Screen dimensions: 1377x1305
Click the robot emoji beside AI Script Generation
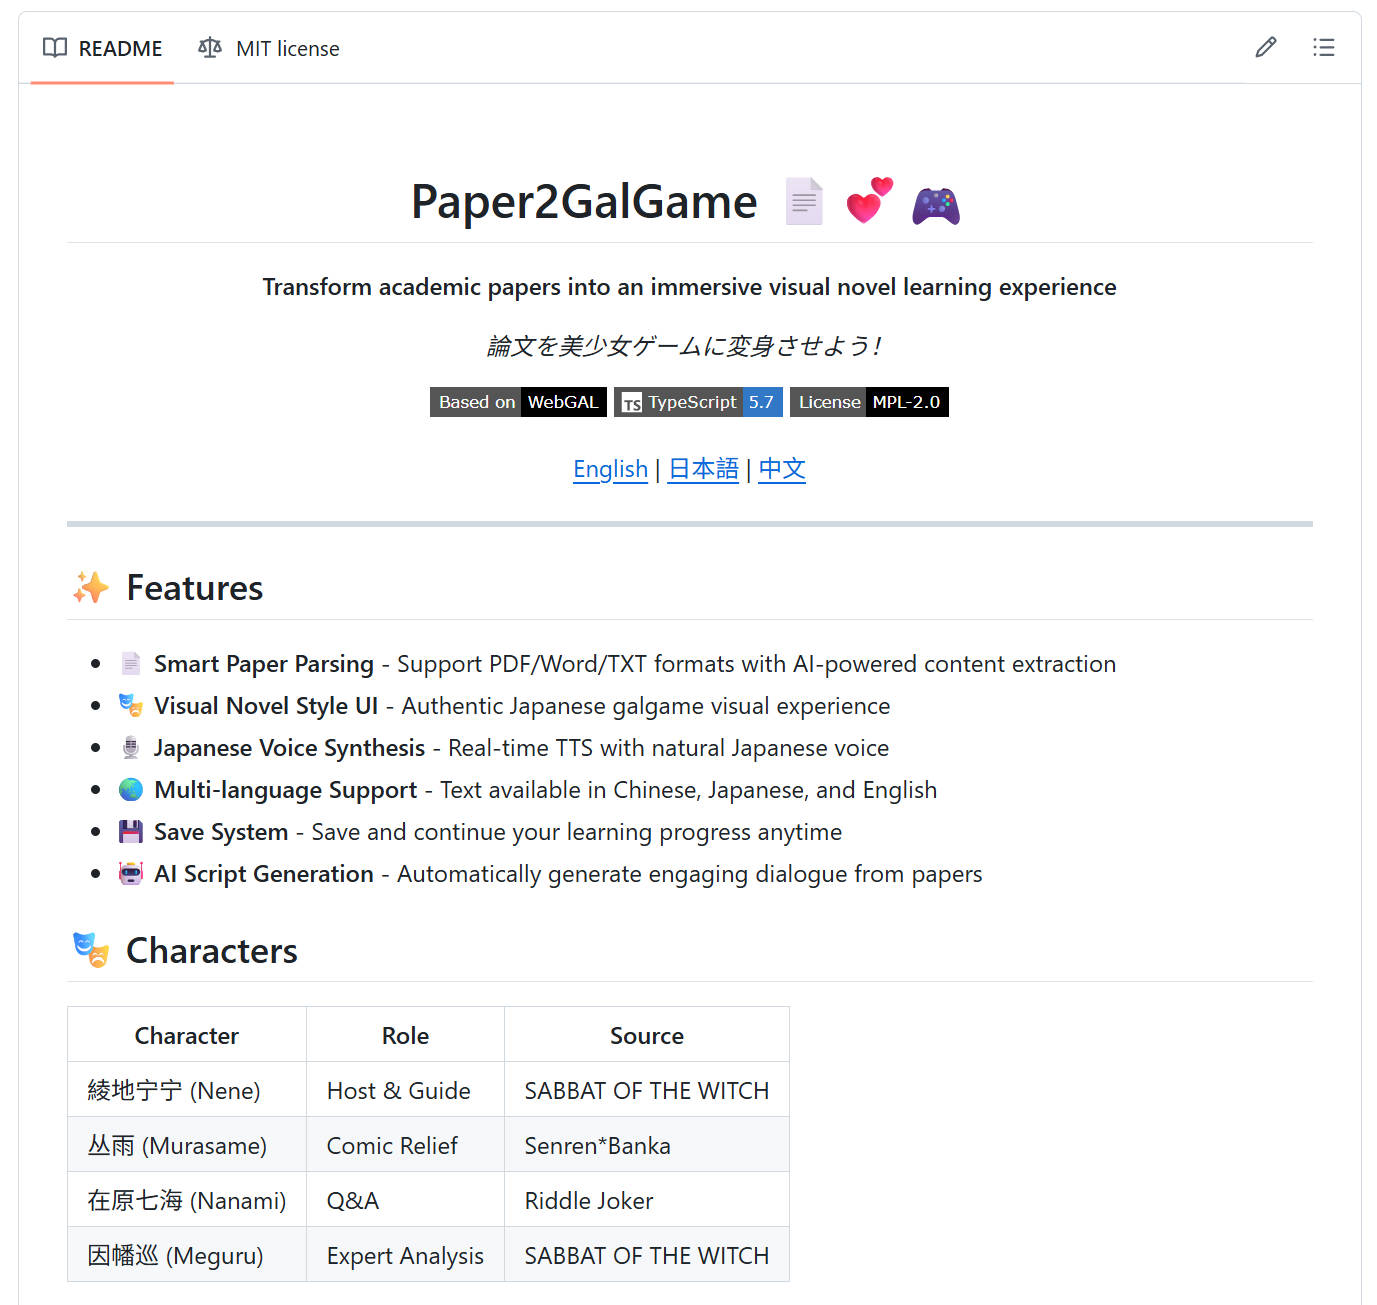[x=130, y=873]
